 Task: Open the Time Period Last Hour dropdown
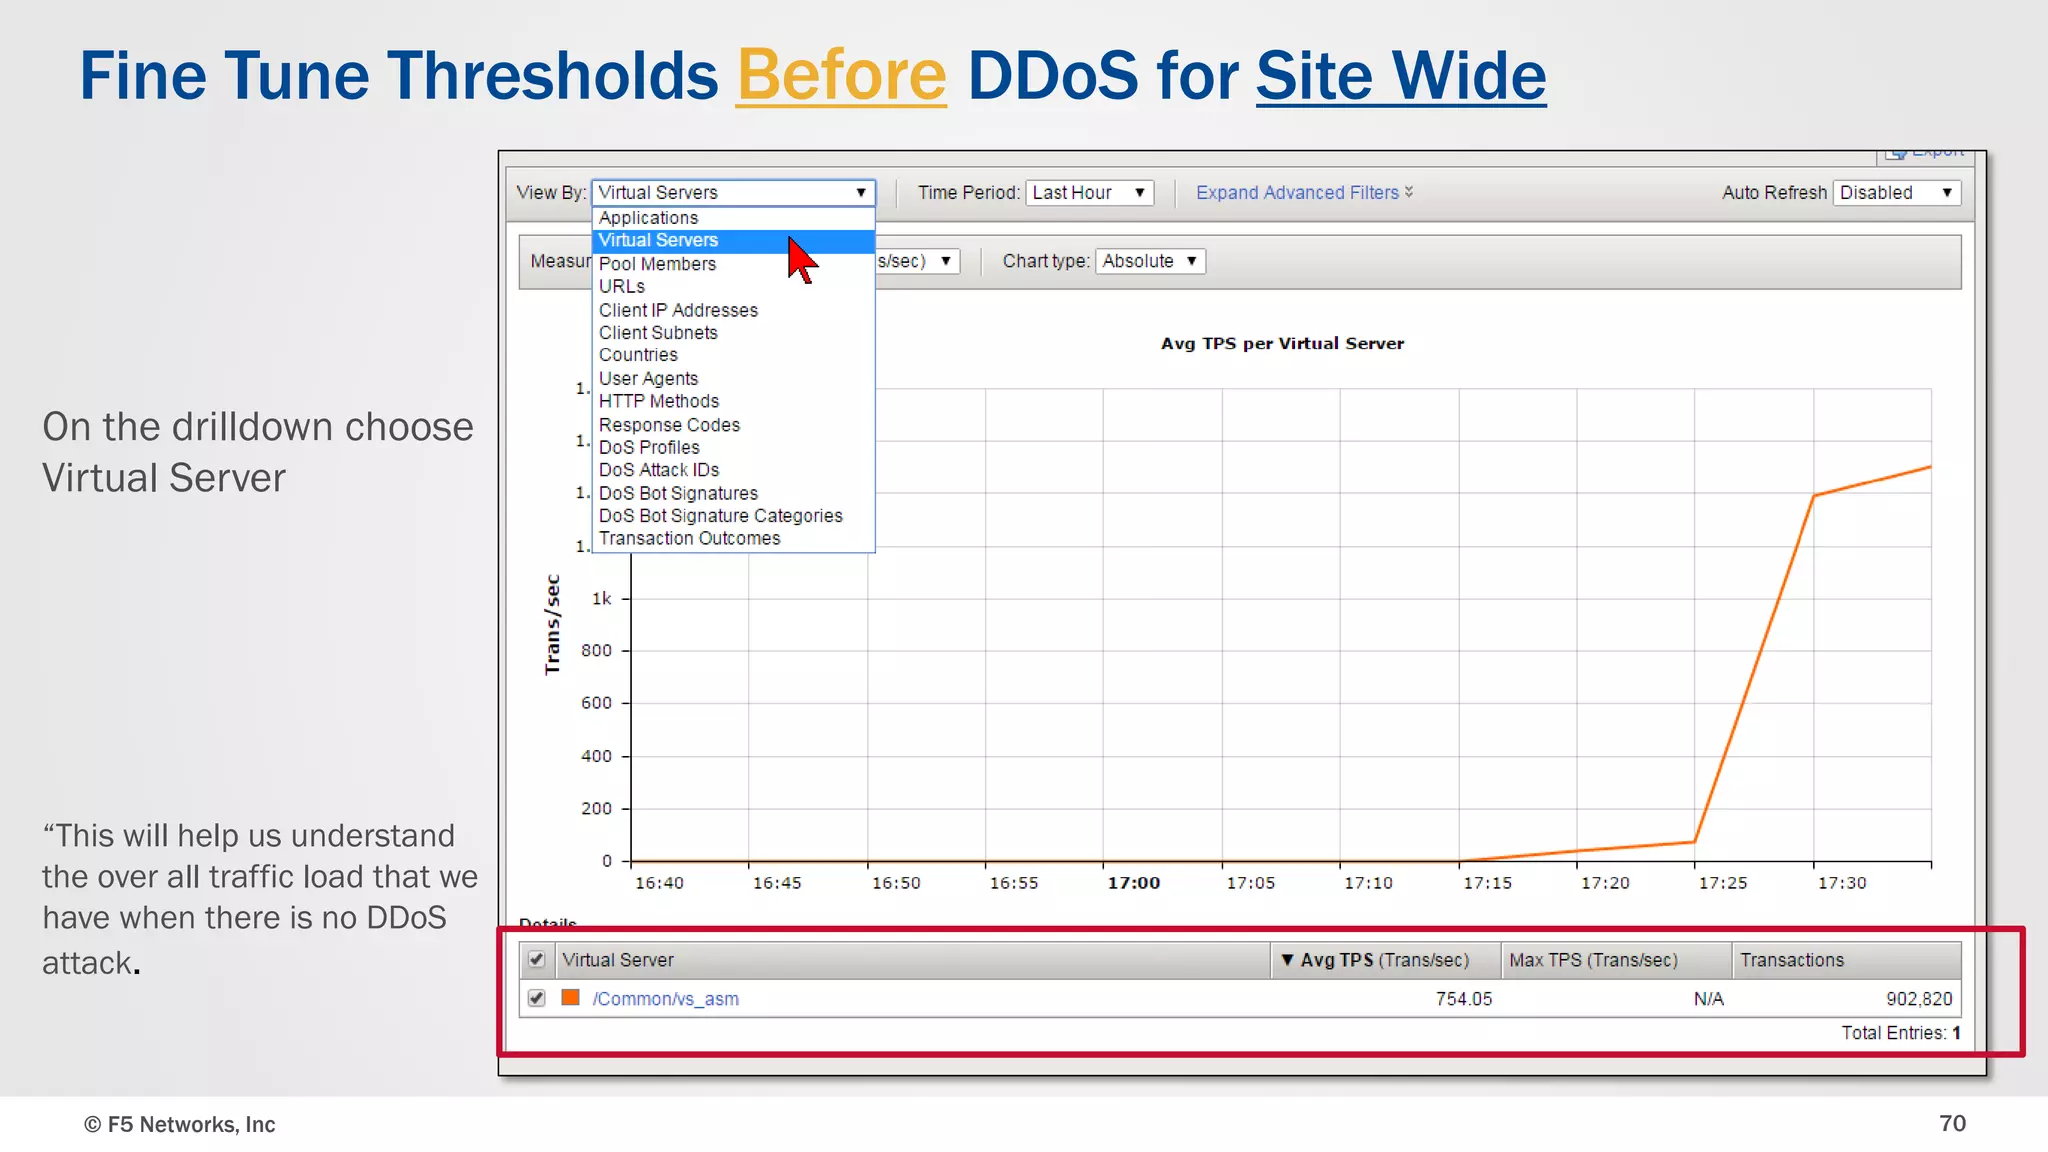[1089, 193]
